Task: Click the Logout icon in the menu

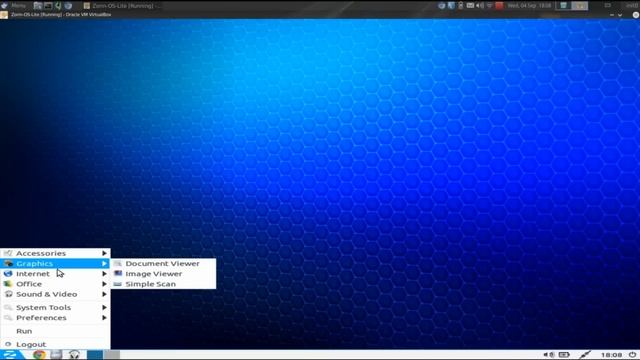Action: pyautogui.click(x=8, y=344)
